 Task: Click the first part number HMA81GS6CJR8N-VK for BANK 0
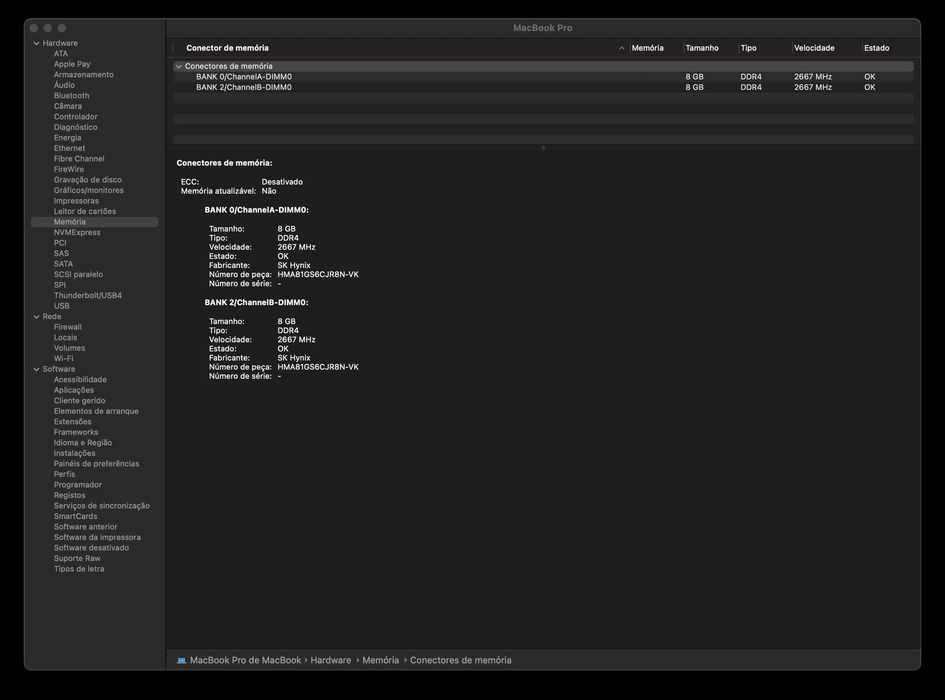[x=318, y=274]
